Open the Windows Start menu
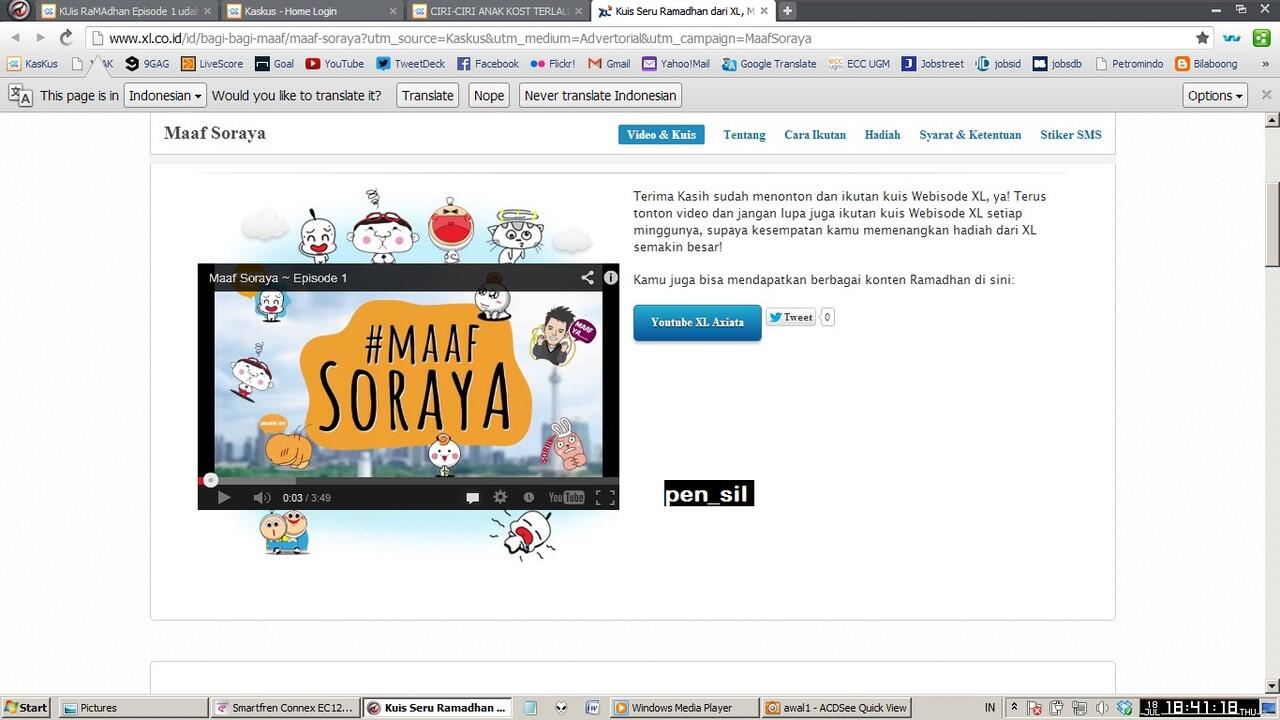This screenshot has height=720, width=1280. coord(25,707)
